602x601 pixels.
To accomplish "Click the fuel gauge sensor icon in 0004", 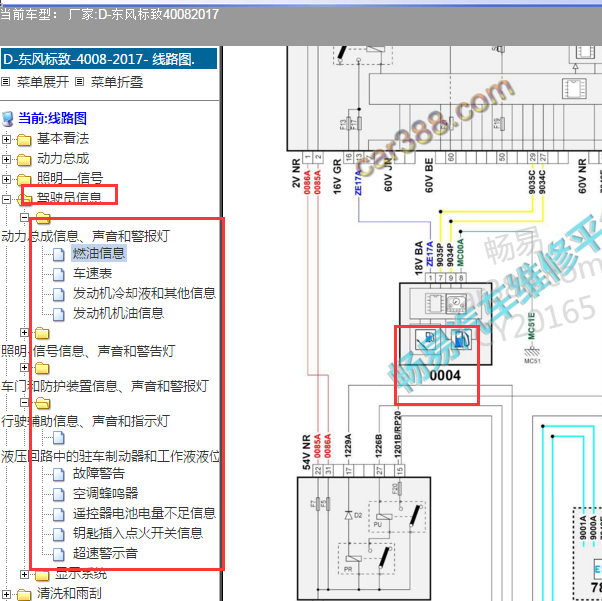I will (426, 339).
